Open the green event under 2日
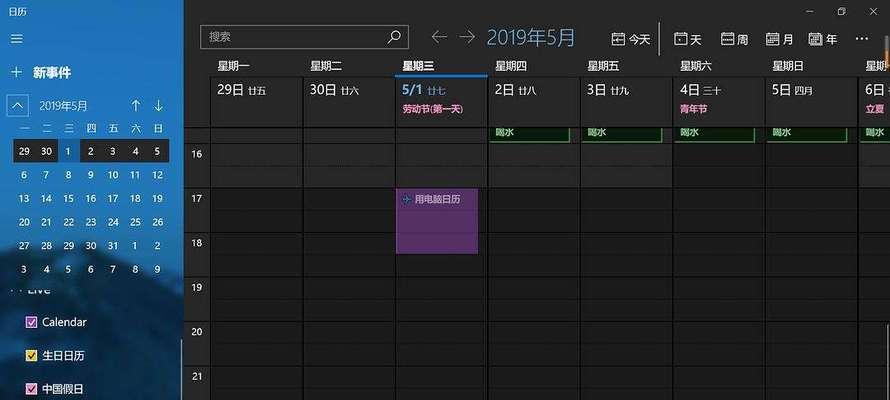The width and height of the screenshot is (890, 400). (x=530, y=134)
